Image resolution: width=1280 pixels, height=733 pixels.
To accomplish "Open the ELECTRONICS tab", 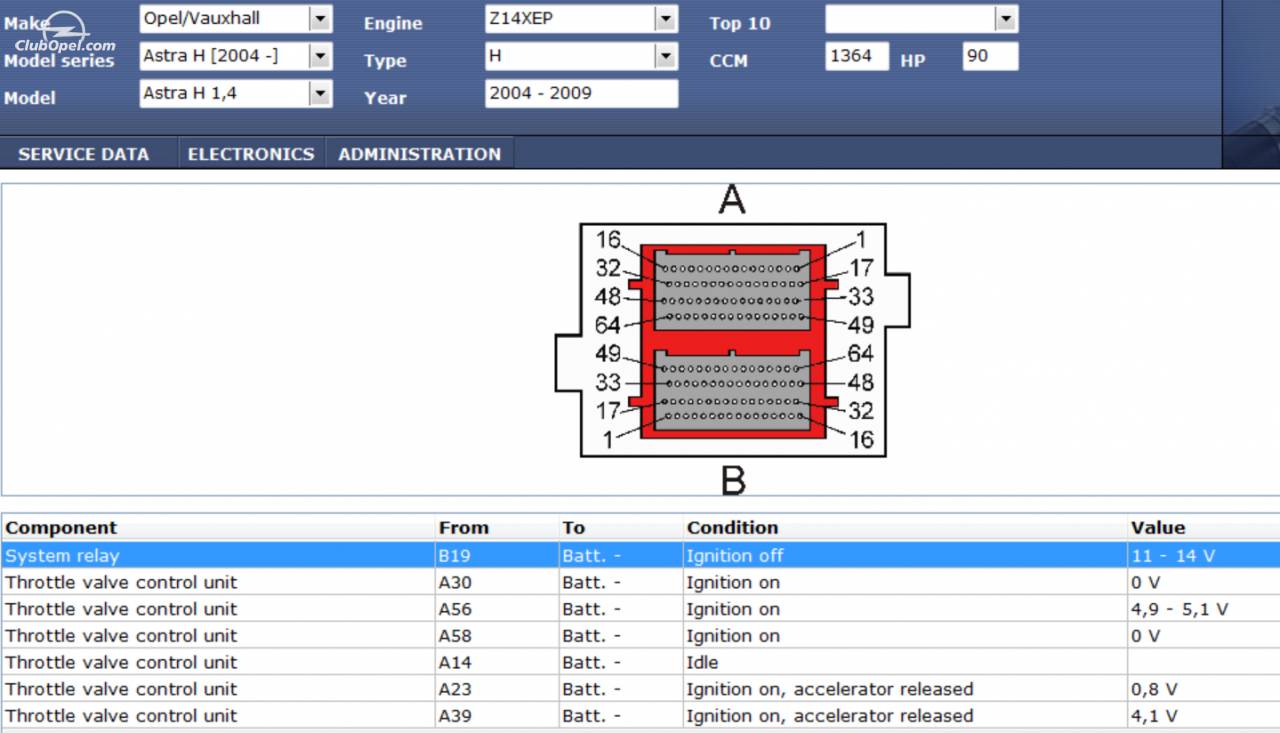I will coord(251,154).
